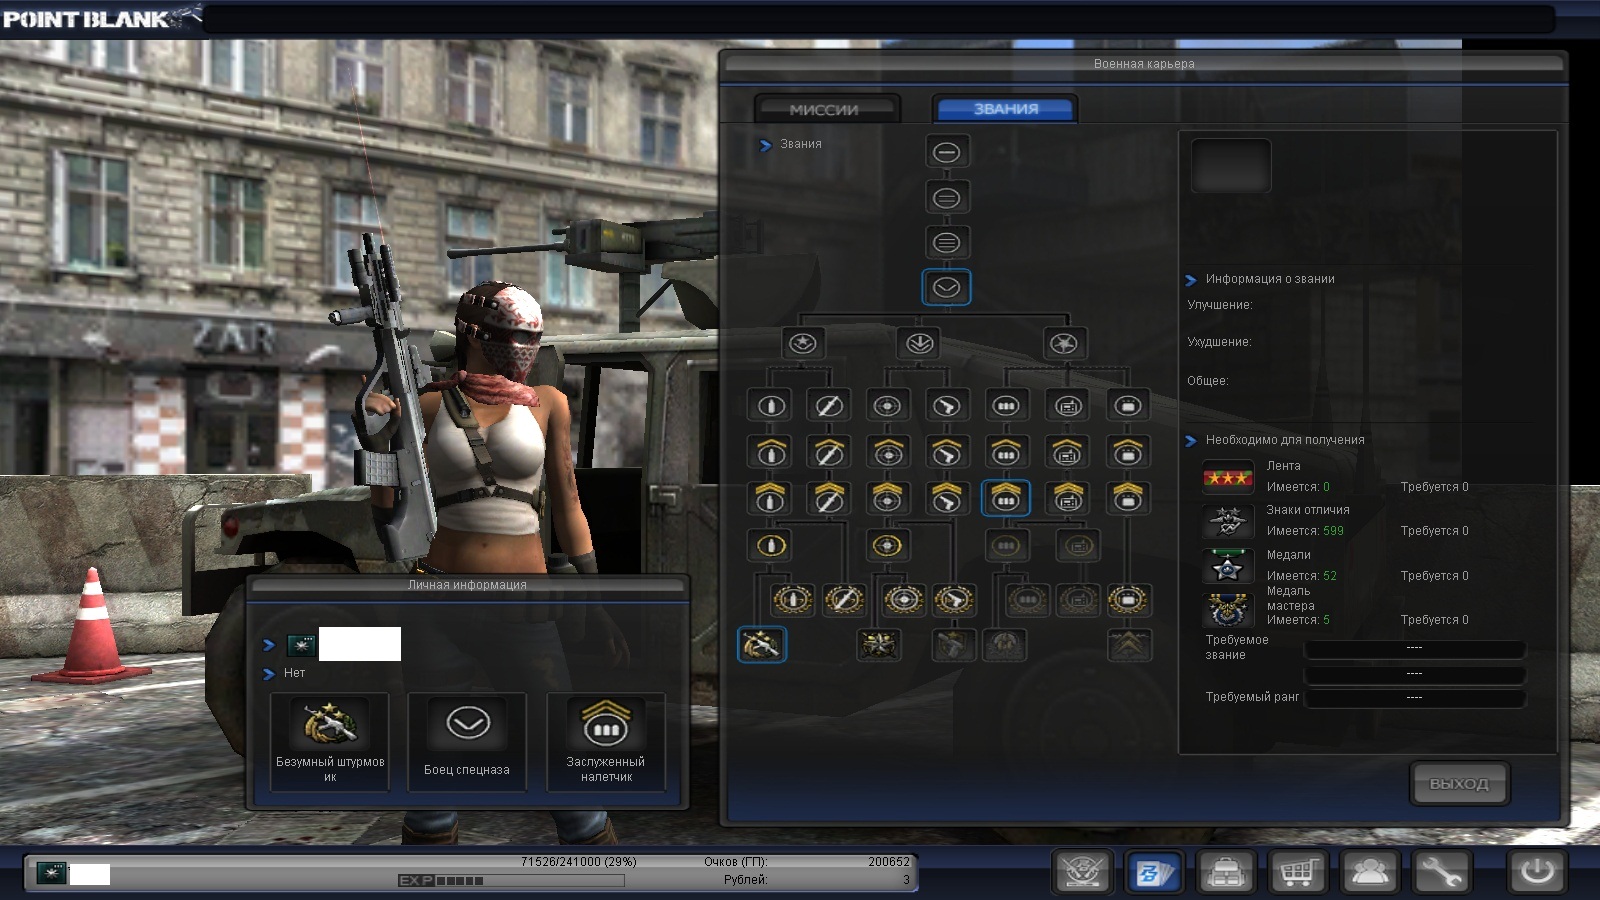1600x900 pixels.
Task: Click the highlighted PB cards career icon
Action: click(1154, 872)
